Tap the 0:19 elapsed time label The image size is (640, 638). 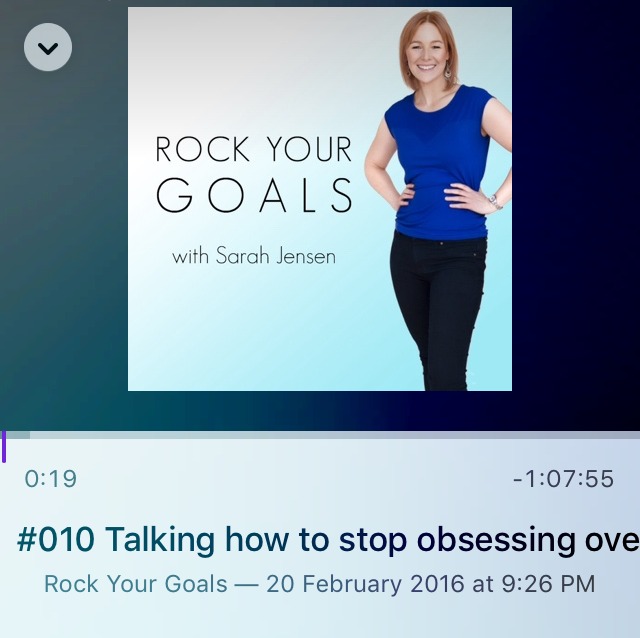coord(51,478)
